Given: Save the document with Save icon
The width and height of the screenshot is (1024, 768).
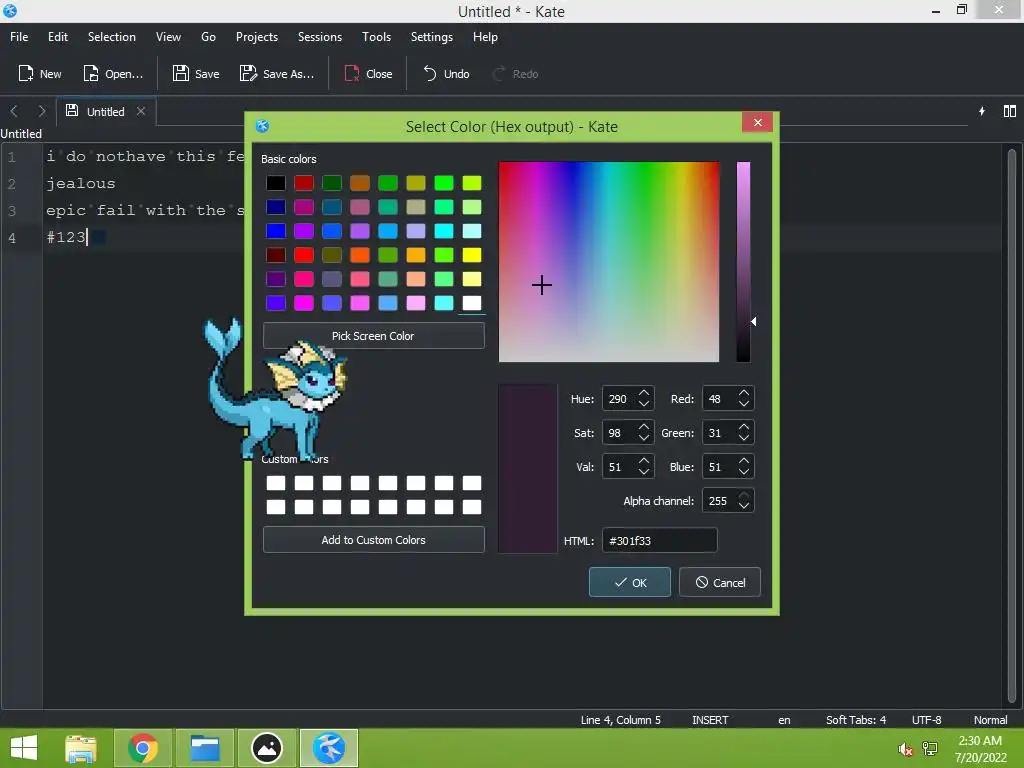Looking at the screenshot, I should click(196, 74).
